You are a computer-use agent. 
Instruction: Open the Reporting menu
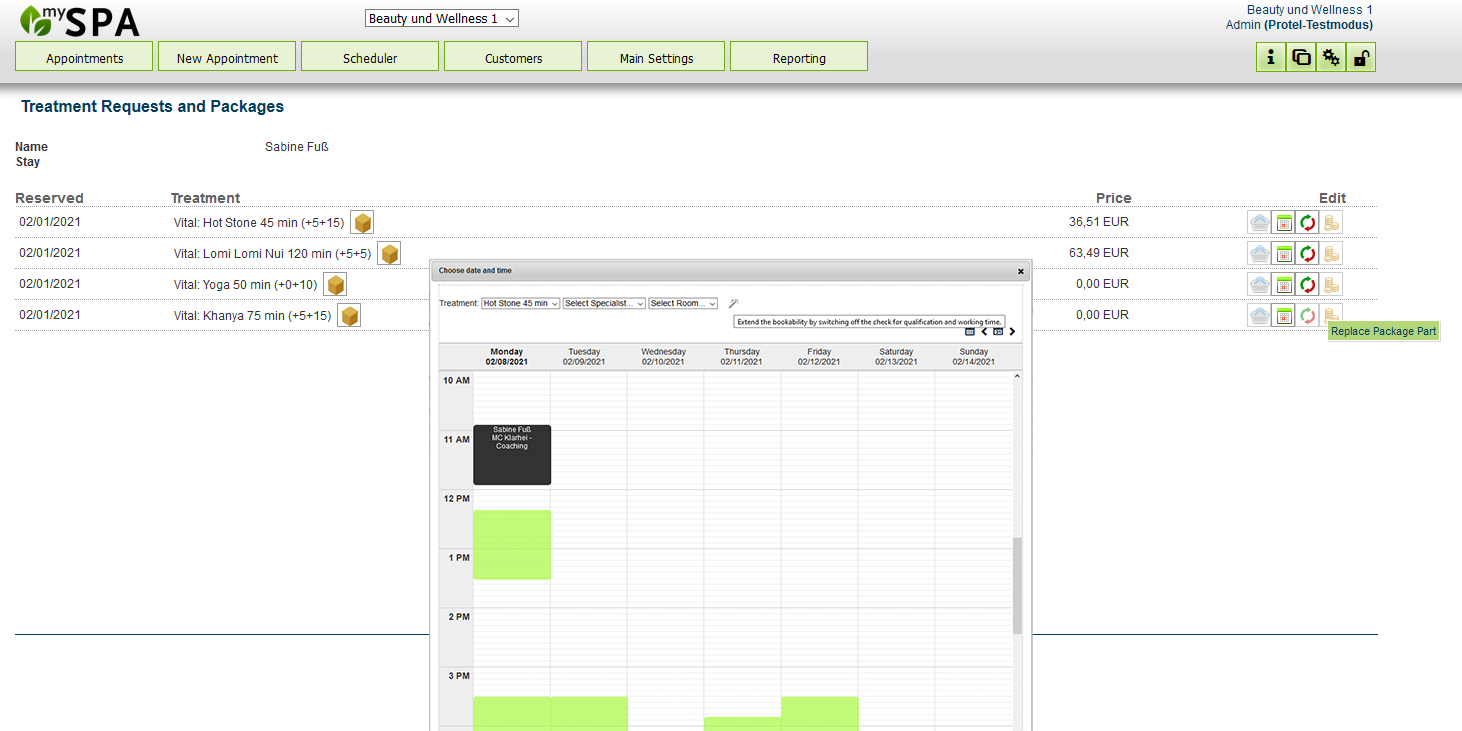[799, 58]
